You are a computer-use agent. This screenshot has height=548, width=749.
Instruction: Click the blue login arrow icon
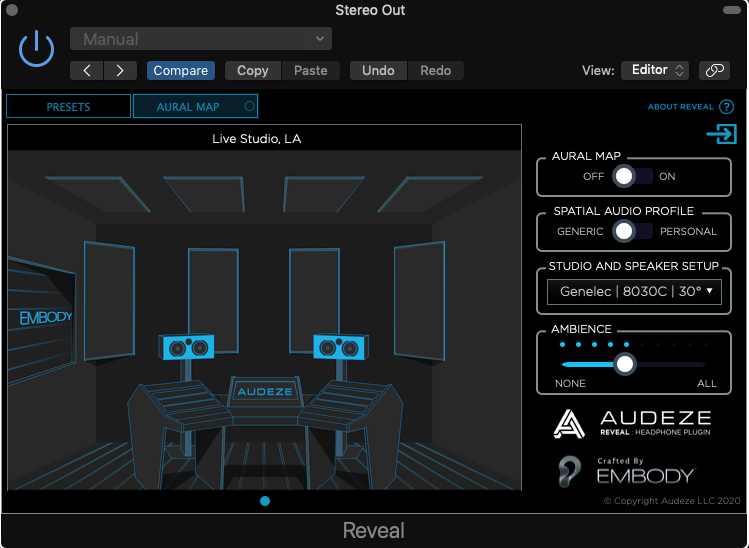tap(721, 133)
